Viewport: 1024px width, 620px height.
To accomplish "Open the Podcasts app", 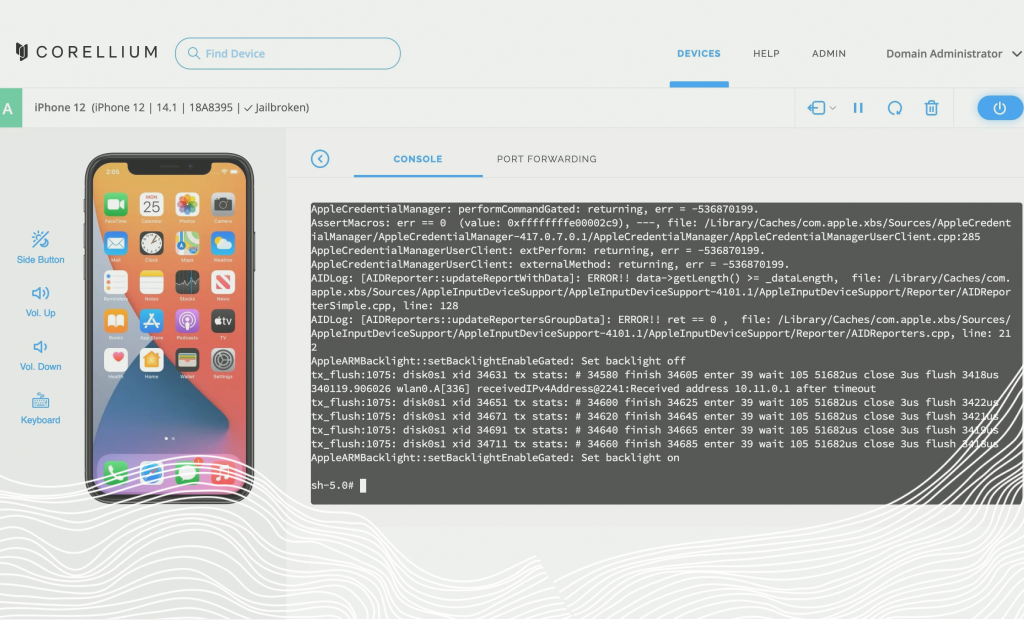I will click(x=187, y=321).
